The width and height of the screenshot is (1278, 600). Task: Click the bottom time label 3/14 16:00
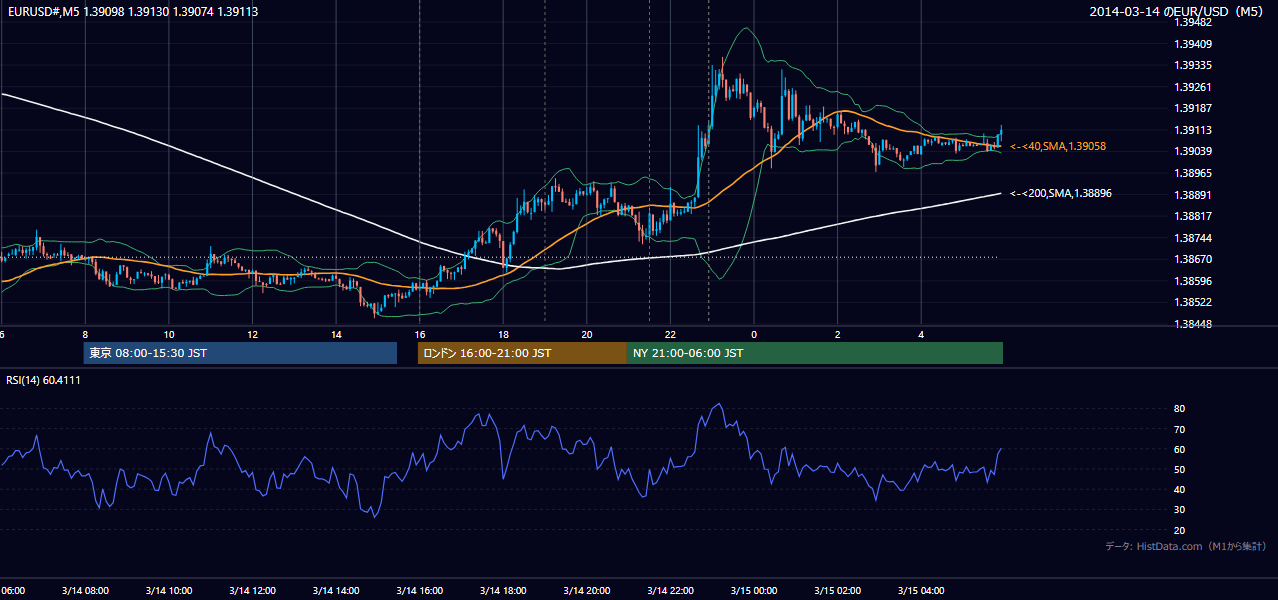419,591
